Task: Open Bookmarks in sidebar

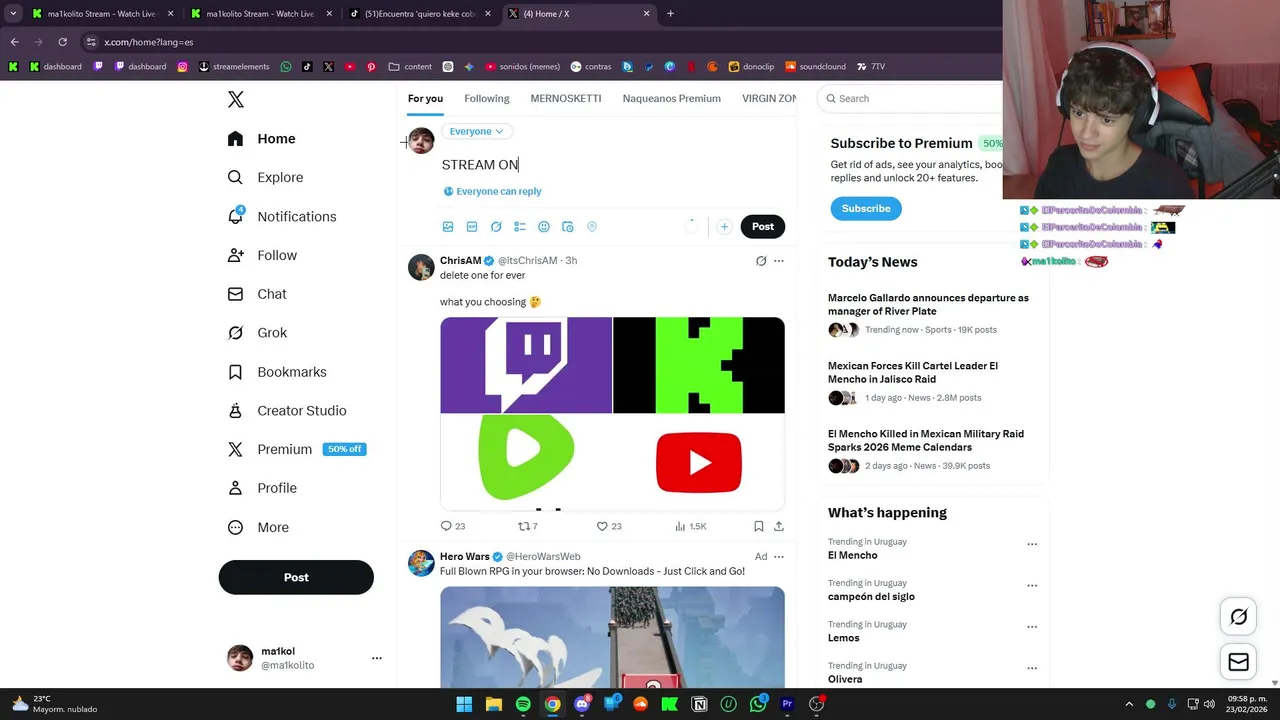Action: (277, 372)
